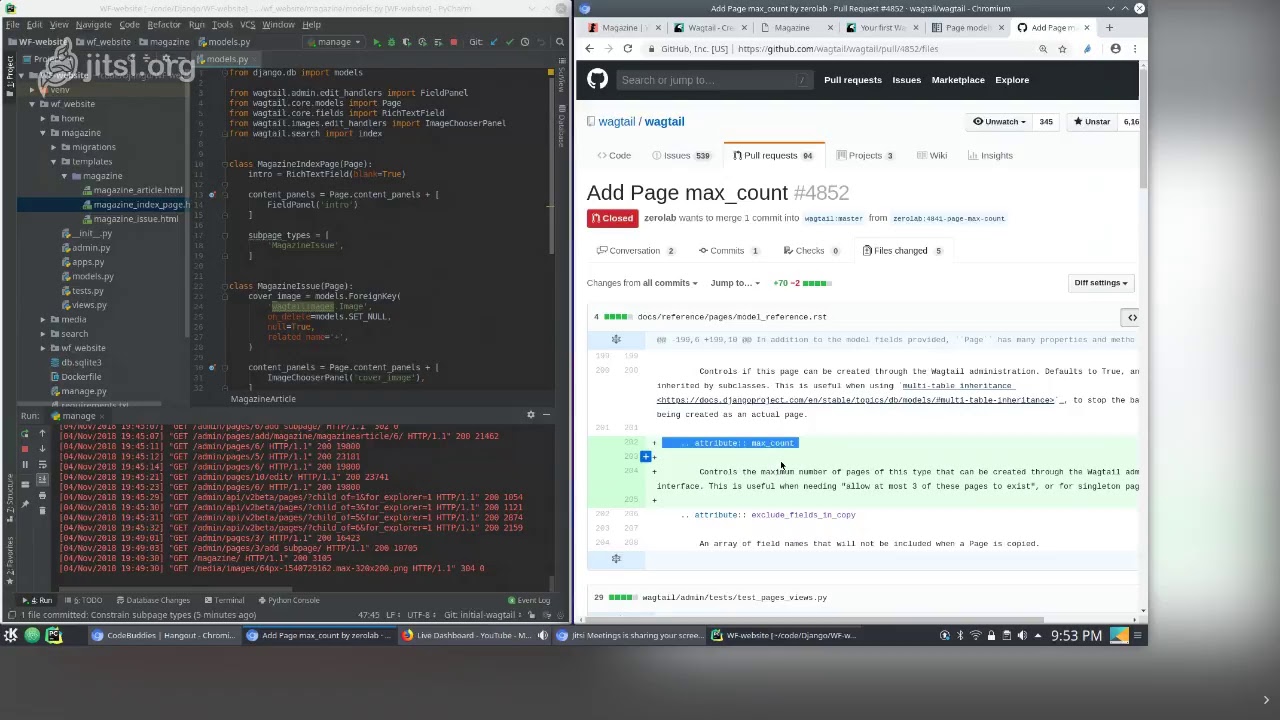1280x720 pixels.
Task: Click the Git update project arrow icon
Action: pos(494,42)
